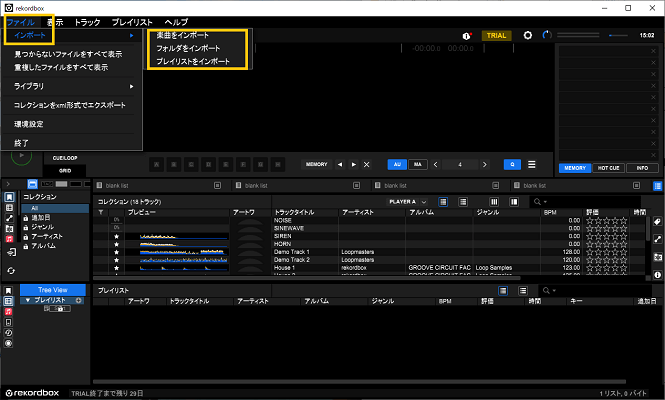Choose フォルダをインポート from submenu

pyautogui.click(x=188, y=48)
